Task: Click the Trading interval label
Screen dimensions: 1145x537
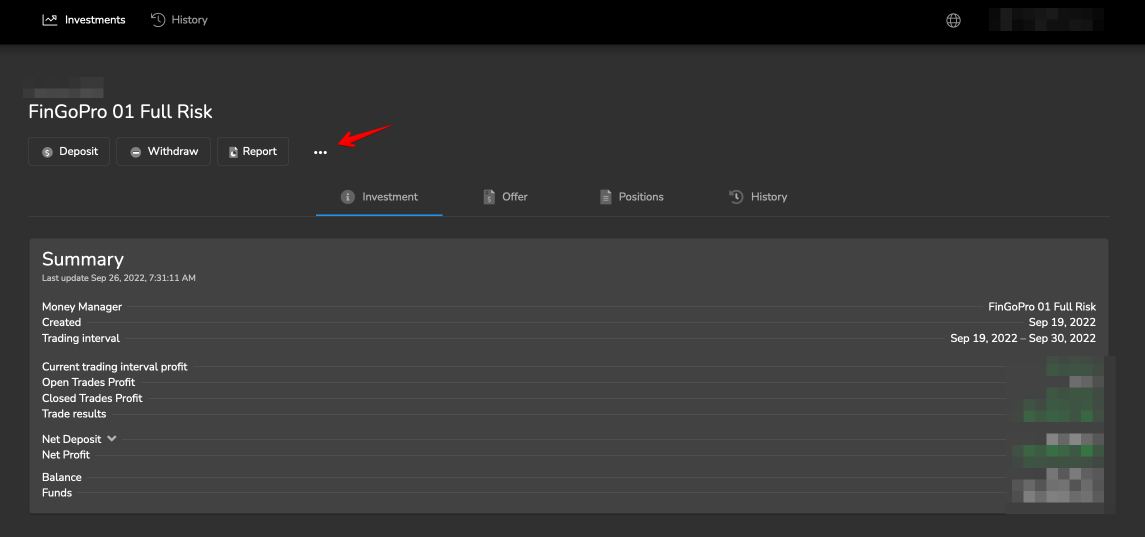Action: pyautogui.click(x=81, y=338)
